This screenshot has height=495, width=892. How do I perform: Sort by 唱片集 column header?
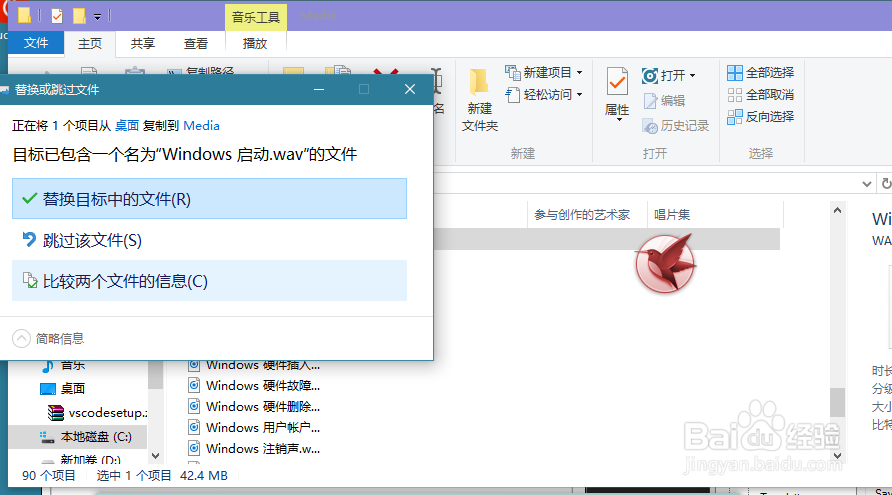671,214
